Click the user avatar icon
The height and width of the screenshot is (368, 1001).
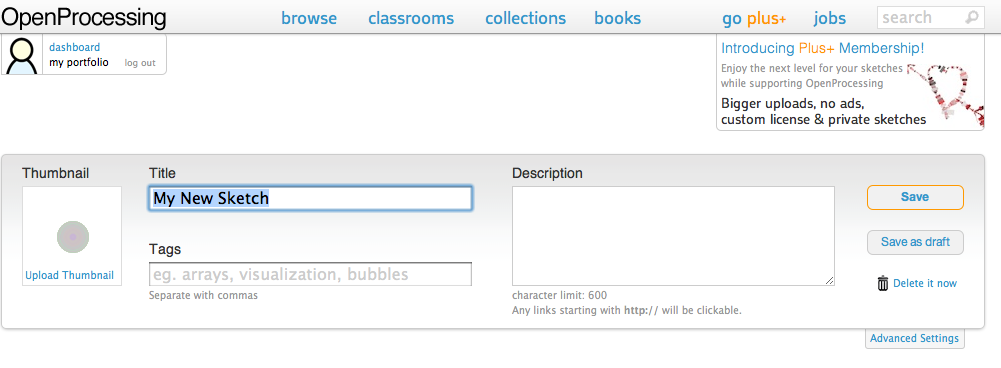22,55
